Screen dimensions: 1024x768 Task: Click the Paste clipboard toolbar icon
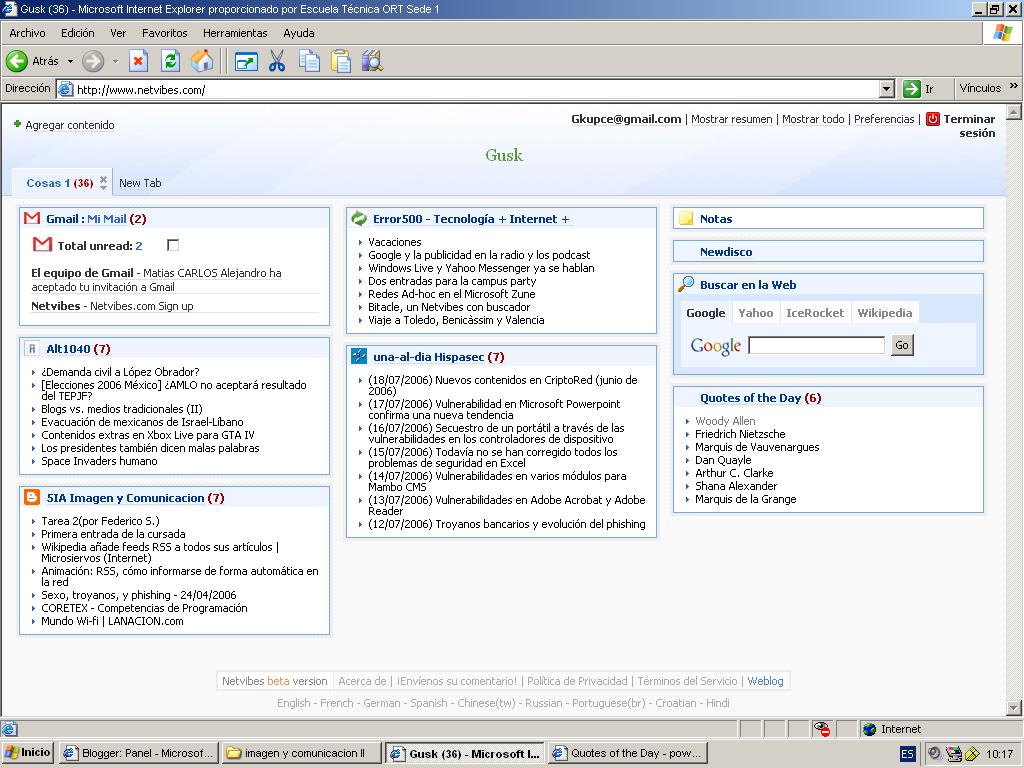click(x=340, y=61)
